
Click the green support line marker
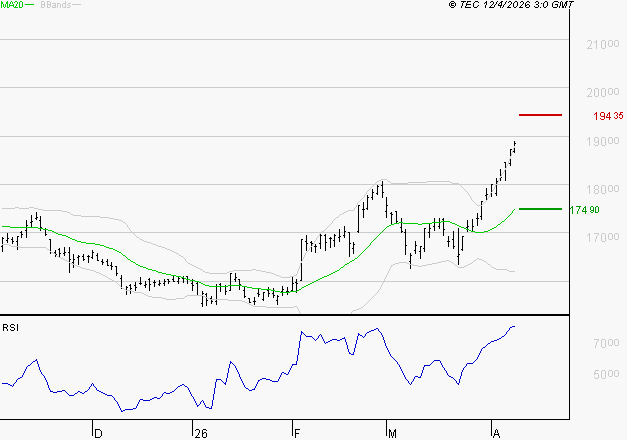pyautogui.click(x=541, y=209)
